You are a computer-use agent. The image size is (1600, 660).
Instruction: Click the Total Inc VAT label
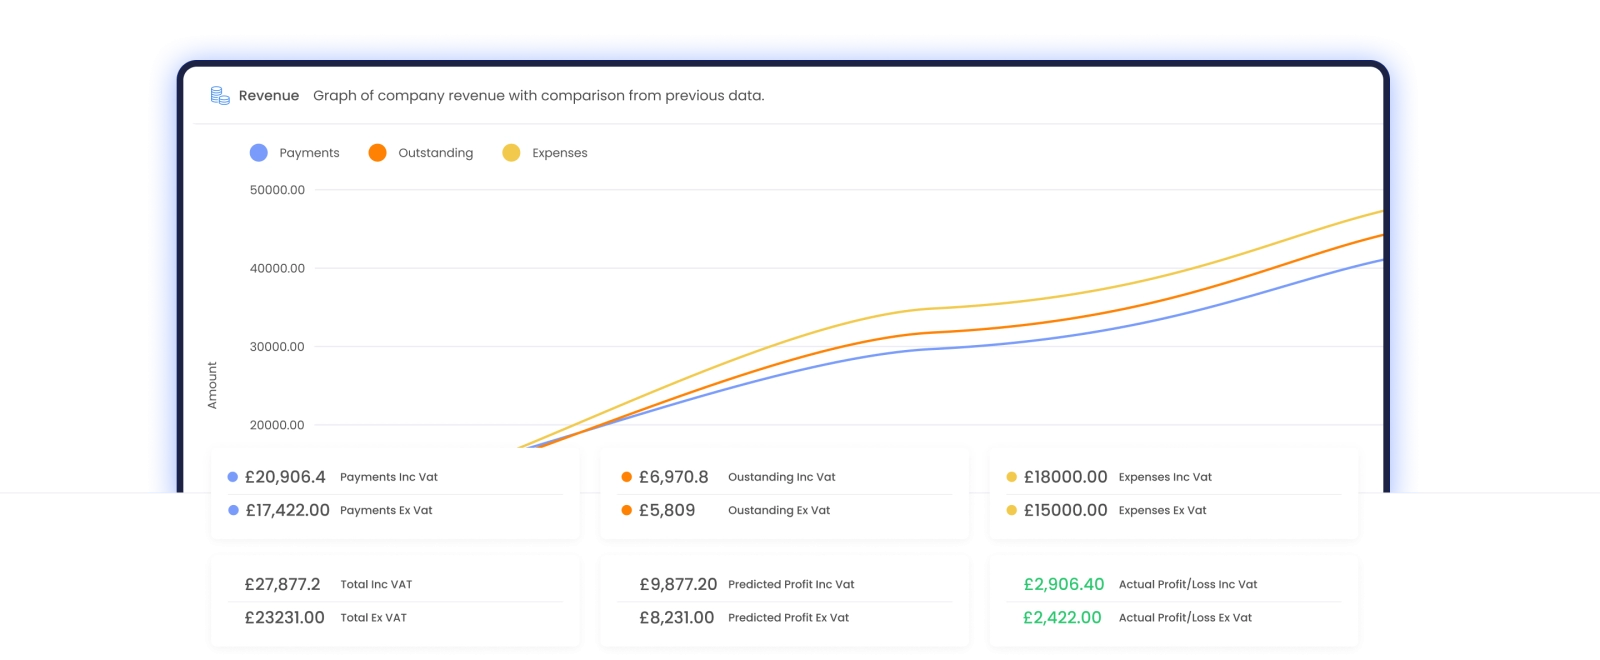point(376,584)
